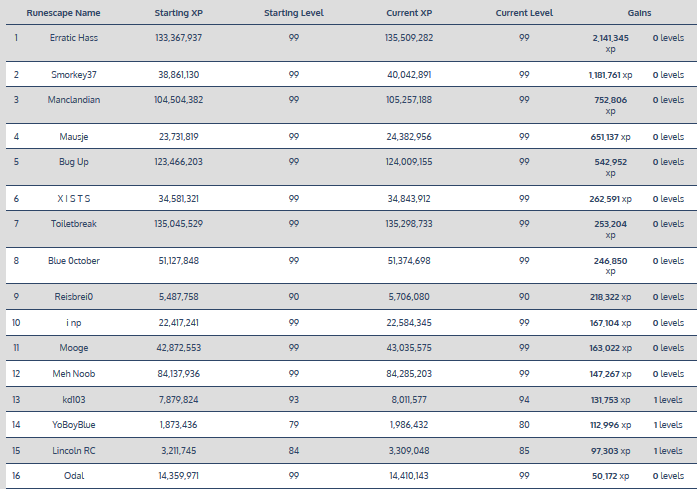Click the Toiletbreak player name
Screen dimensions: 697x489
[x=74, y=223]
